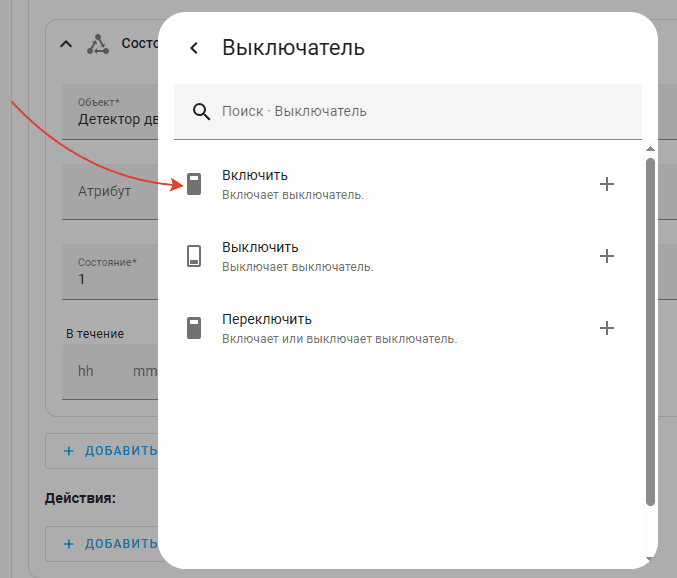Image resolution: width=677 pixels, height=578 pixels.
Task: Select the Включить action label
Action: pyautogui.click(x=255, y=176)
